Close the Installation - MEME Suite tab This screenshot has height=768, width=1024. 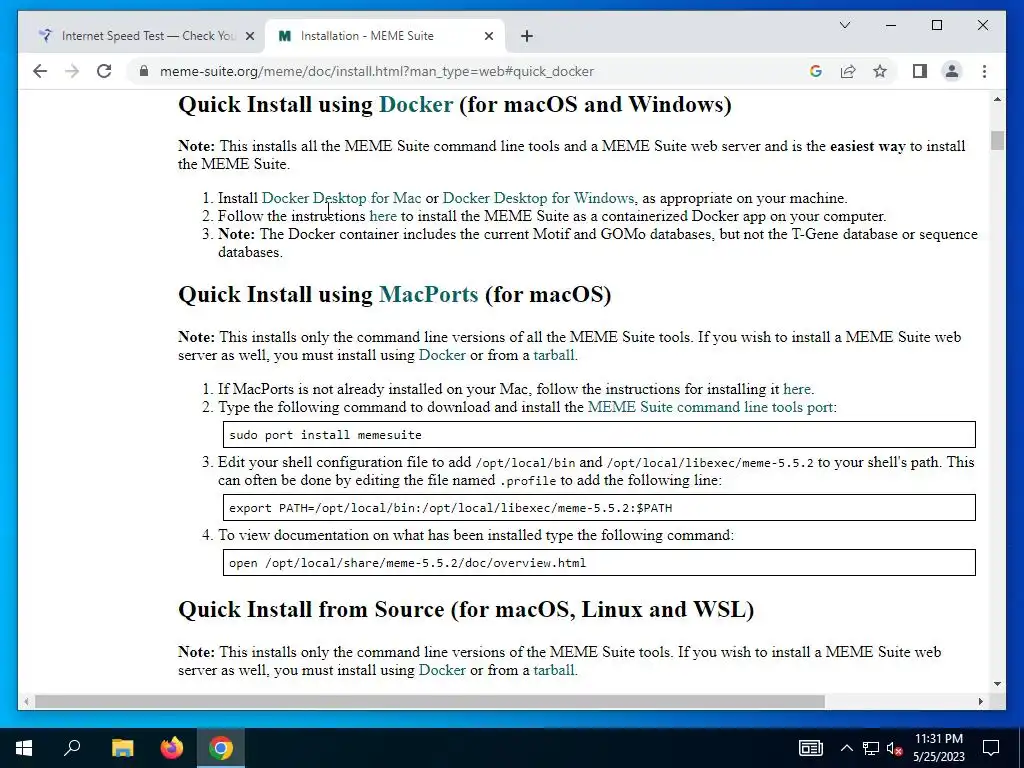point(488,36)
